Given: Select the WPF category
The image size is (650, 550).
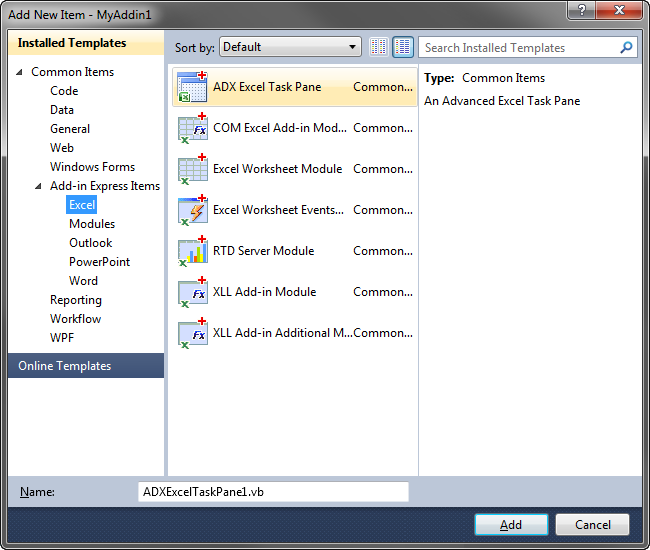Looking at the screenshot, I should click(62, 339).
